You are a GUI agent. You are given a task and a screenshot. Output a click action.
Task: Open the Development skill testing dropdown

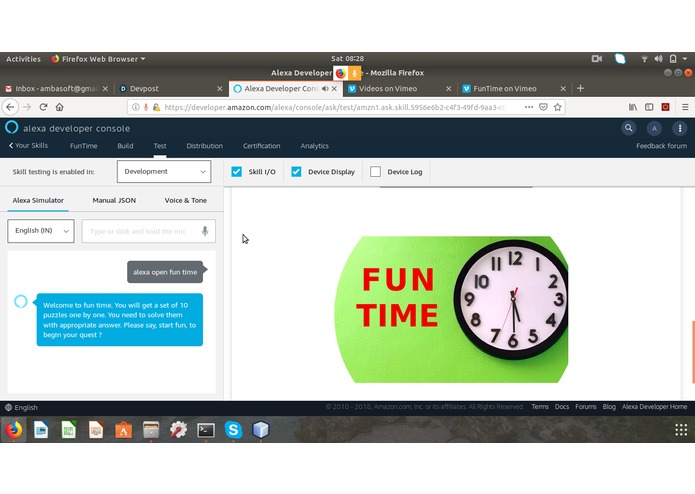(164, 171)
